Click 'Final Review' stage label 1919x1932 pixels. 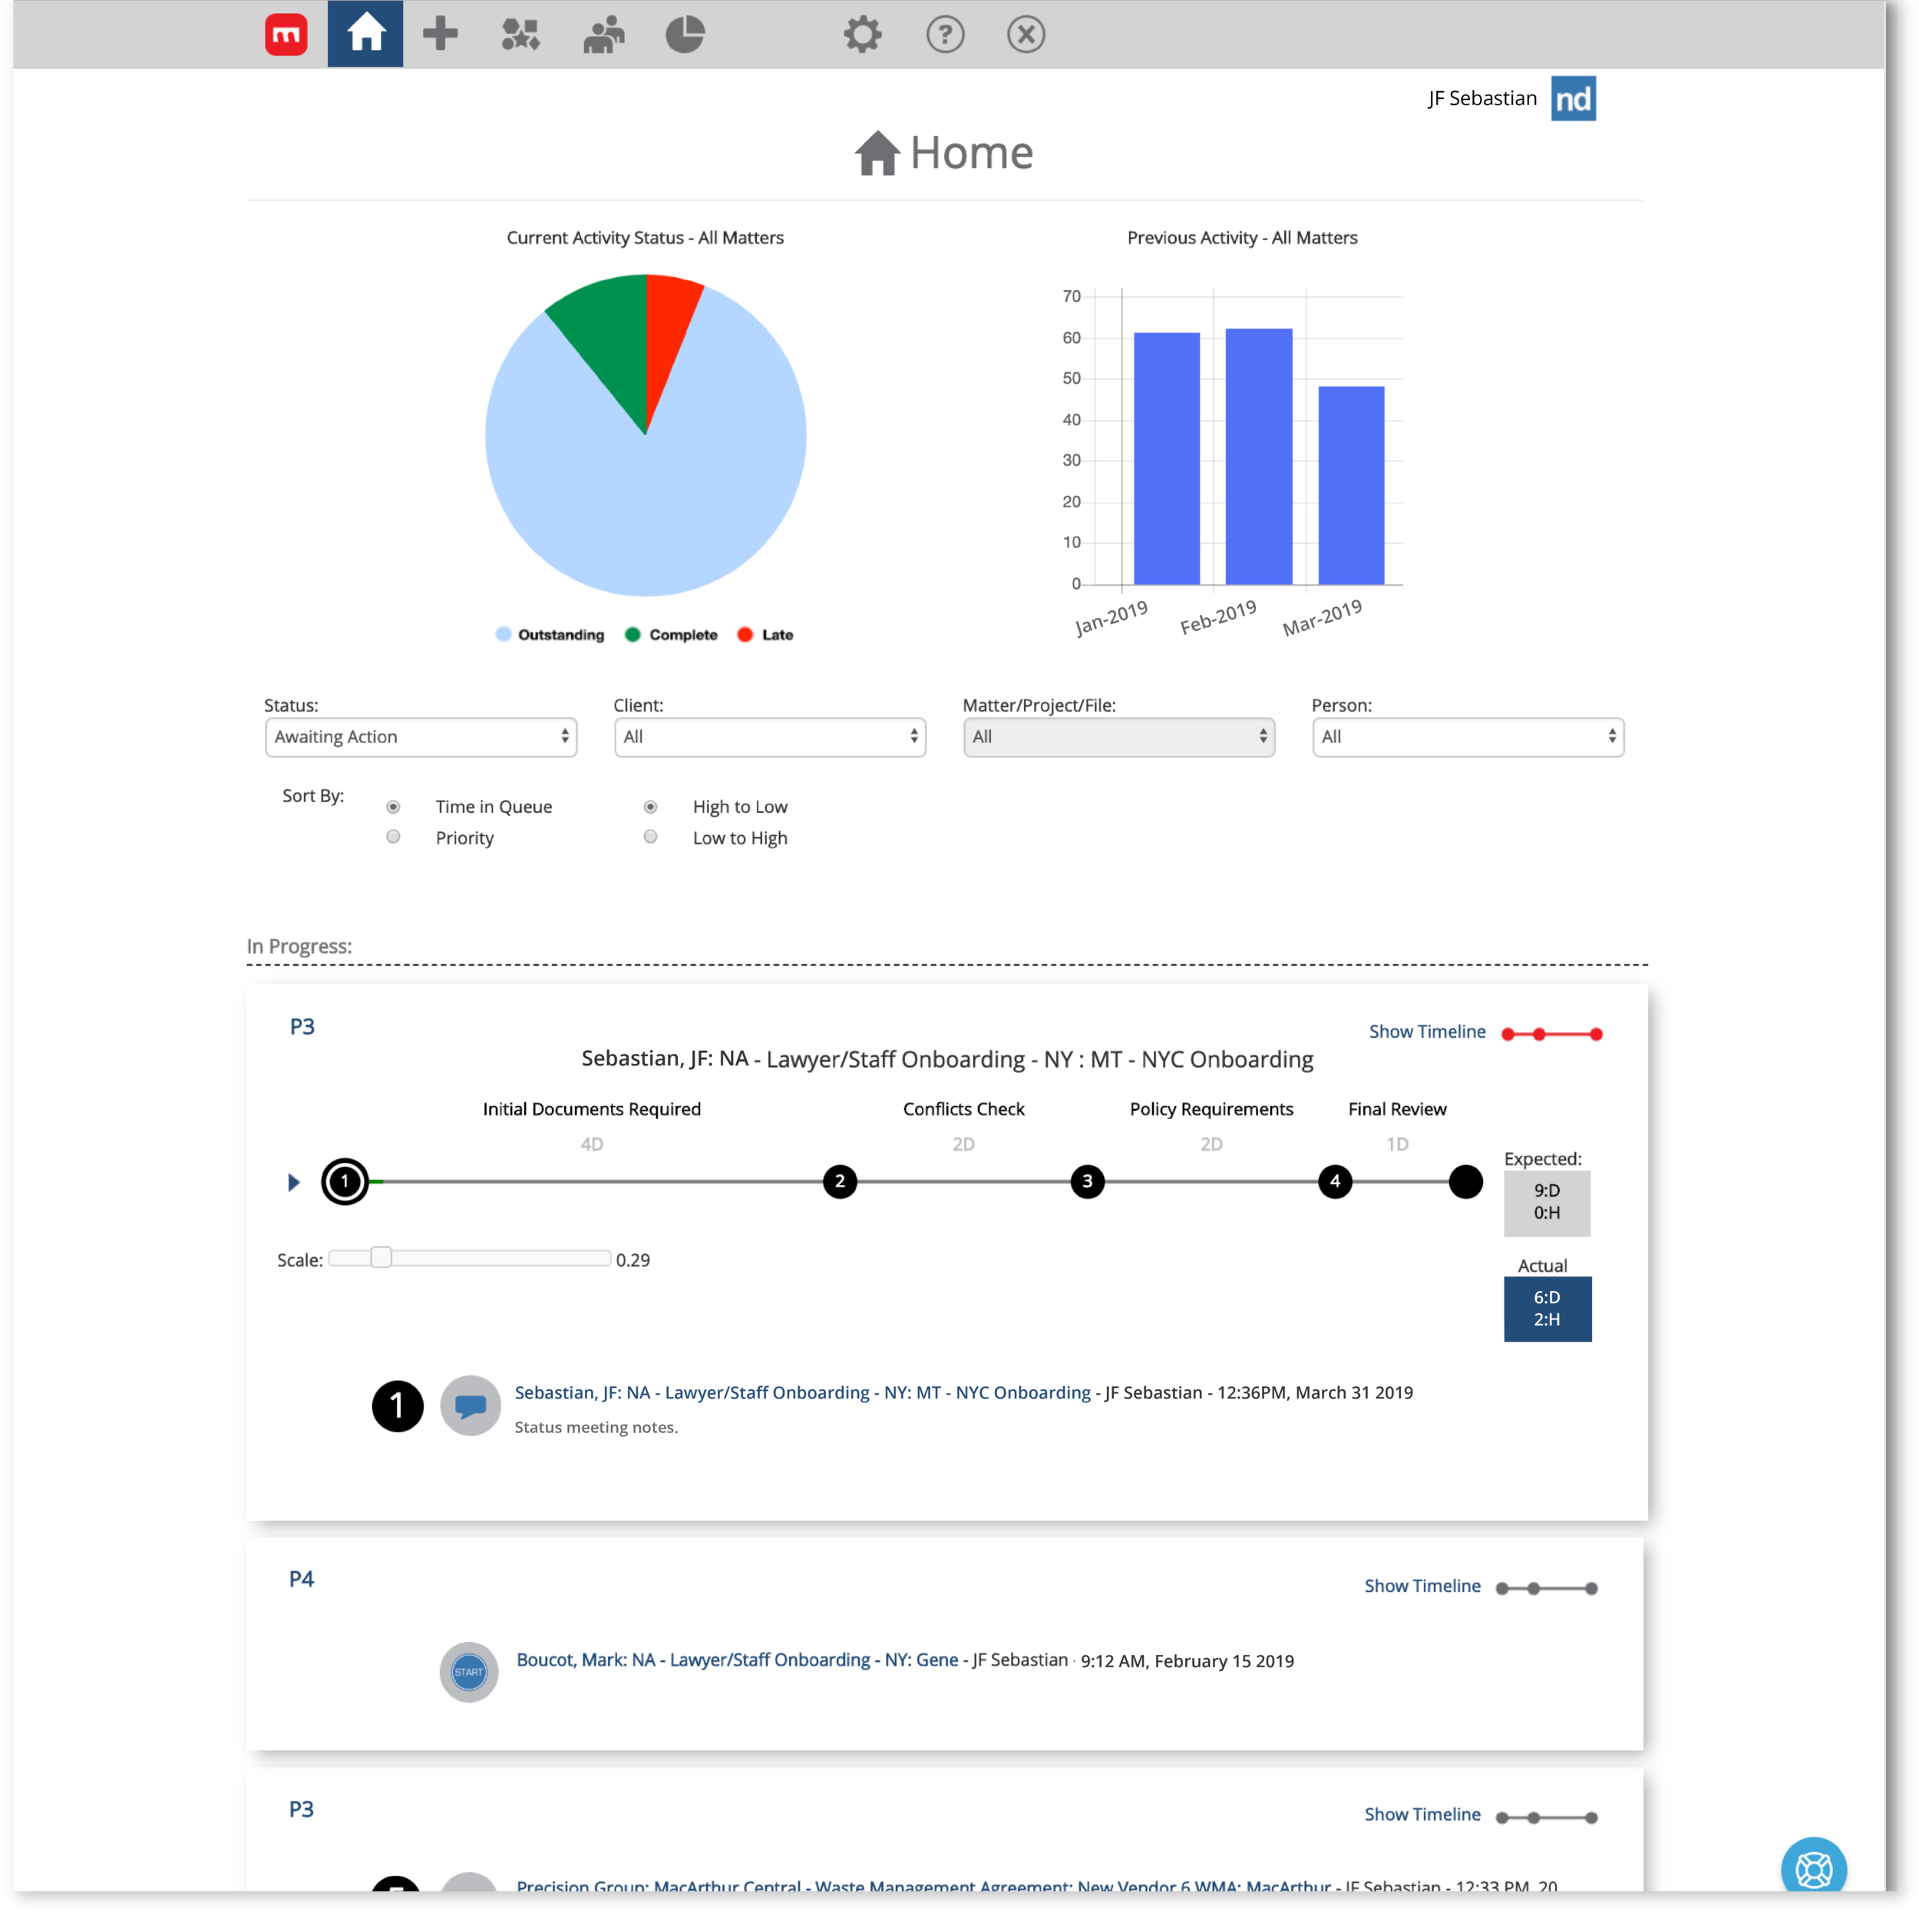click(1397, 1108)
